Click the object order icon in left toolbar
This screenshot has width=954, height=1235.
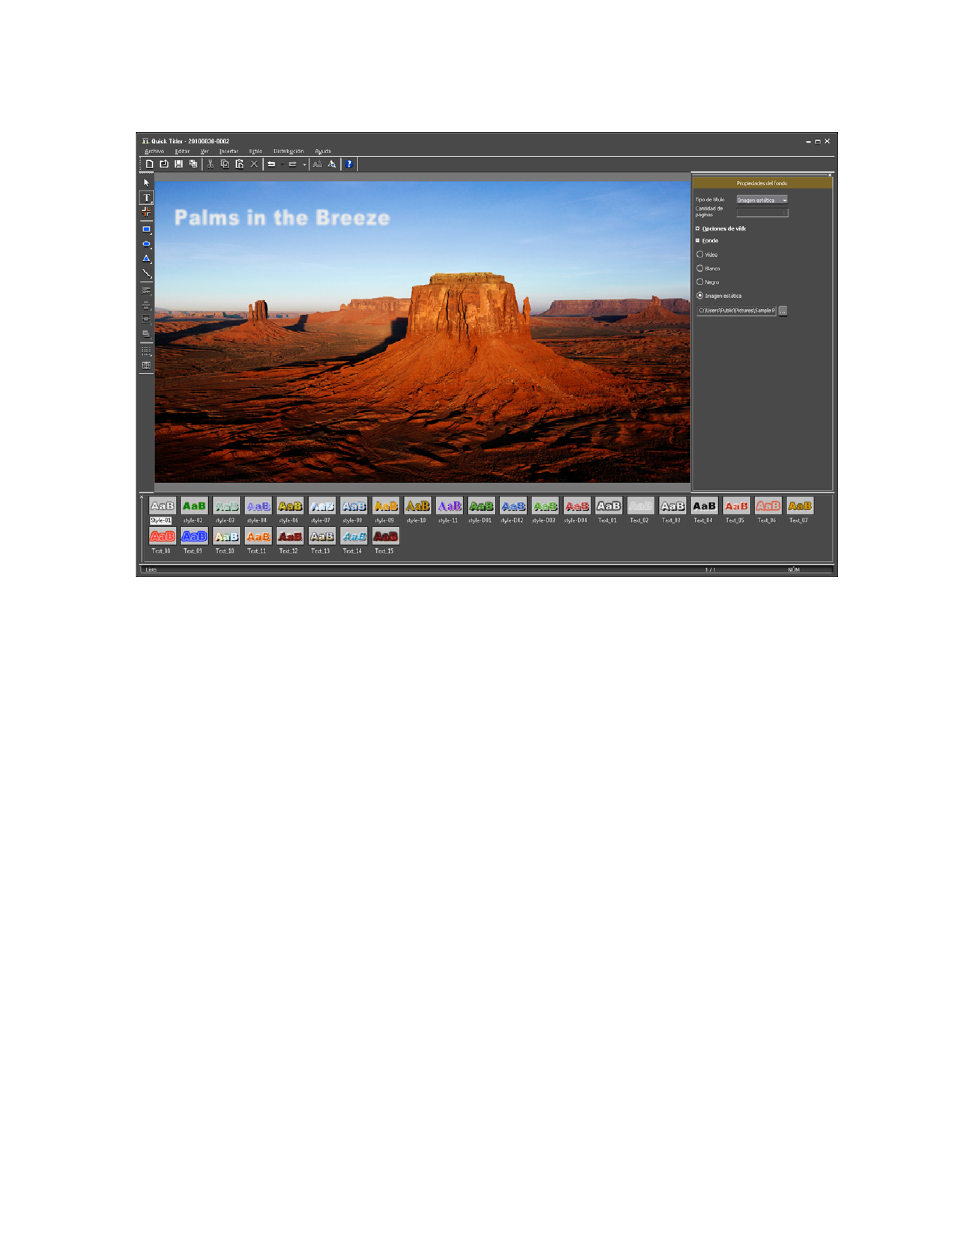[146, 334]
